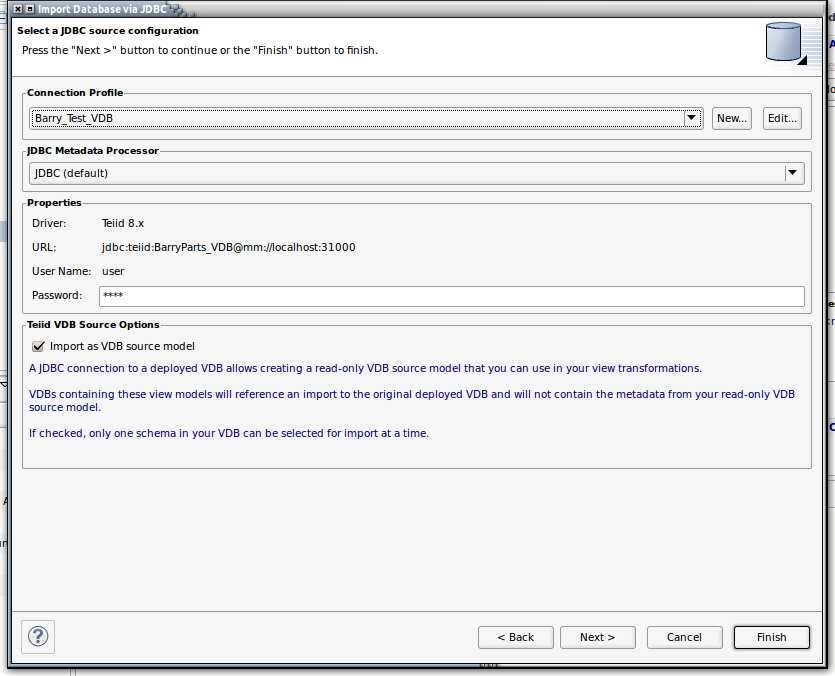
Task: Click the Teiid VDB Source Options group label
Action: click(93, 325)
